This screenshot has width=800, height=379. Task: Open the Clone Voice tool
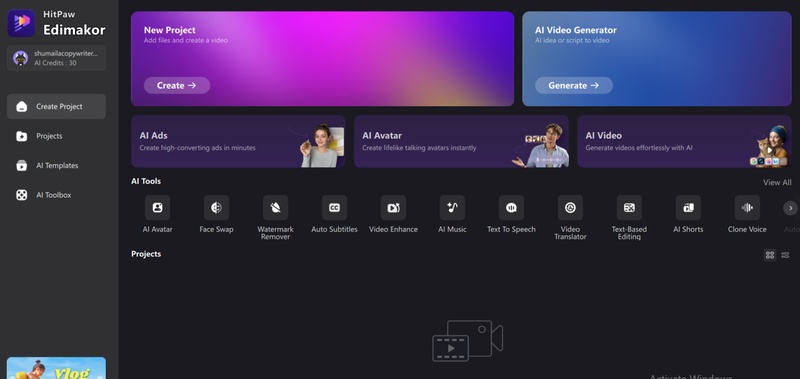(747, 208)
